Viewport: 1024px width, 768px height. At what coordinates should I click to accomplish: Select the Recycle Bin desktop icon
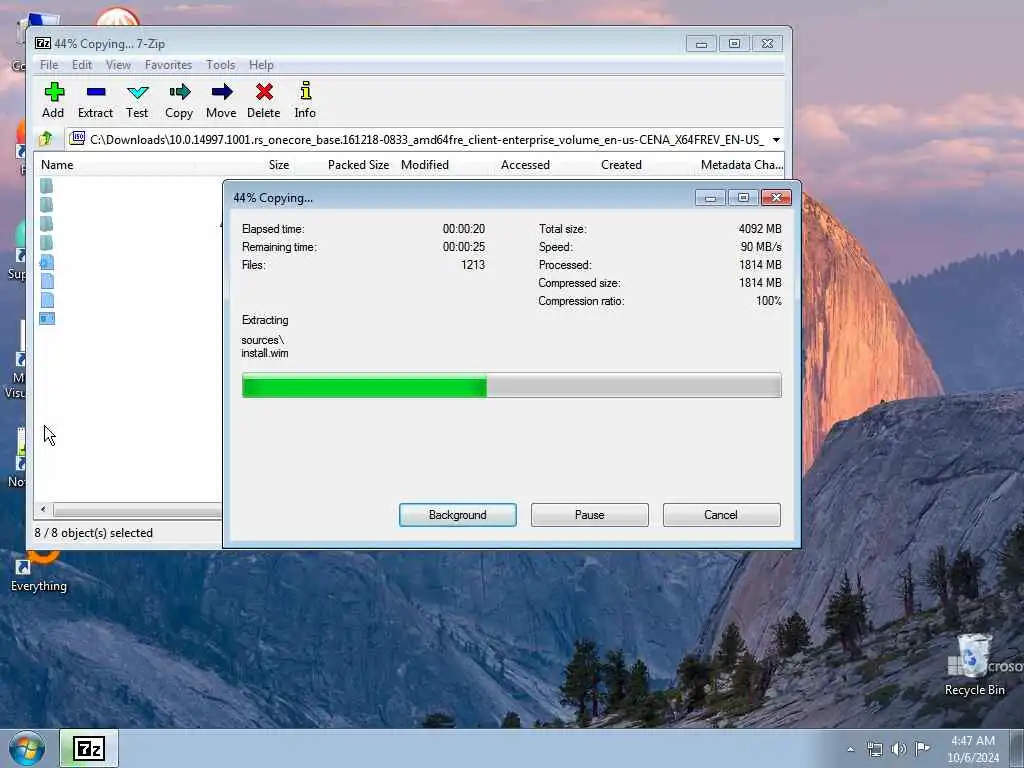974,665
